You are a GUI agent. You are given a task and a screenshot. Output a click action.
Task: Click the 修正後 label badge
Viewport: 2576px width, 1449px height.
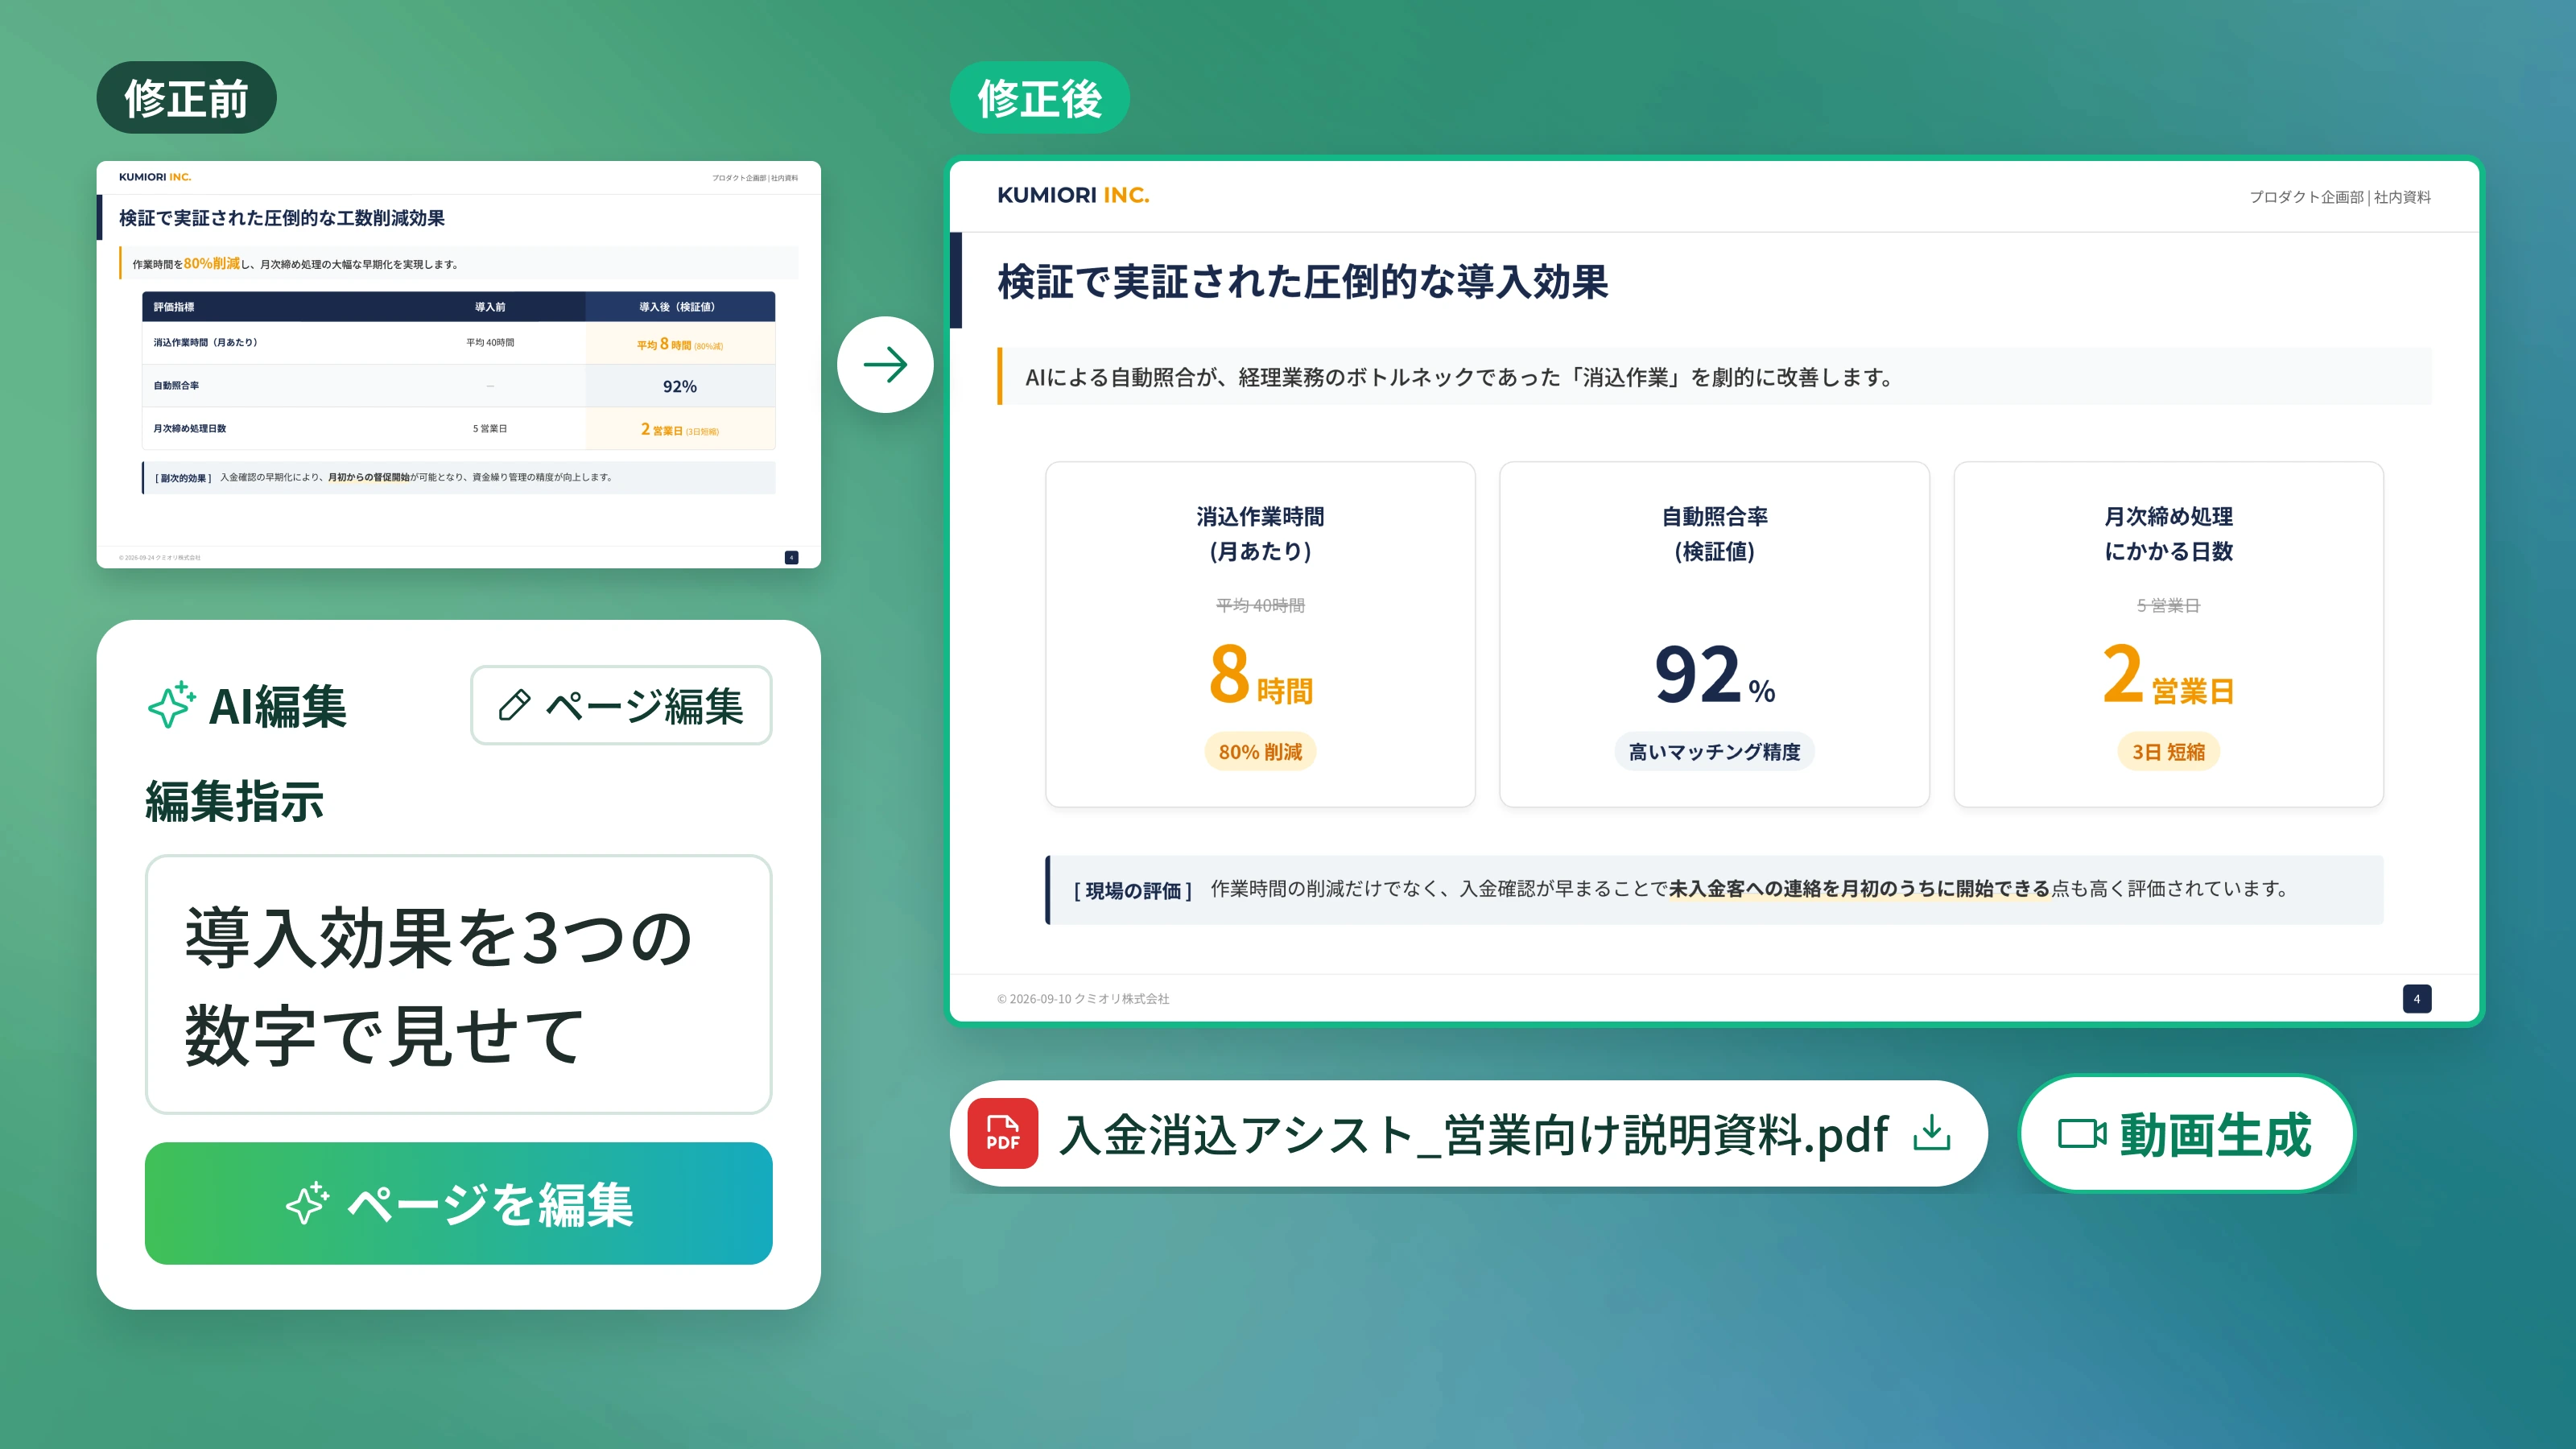(x=1039, y=97)
